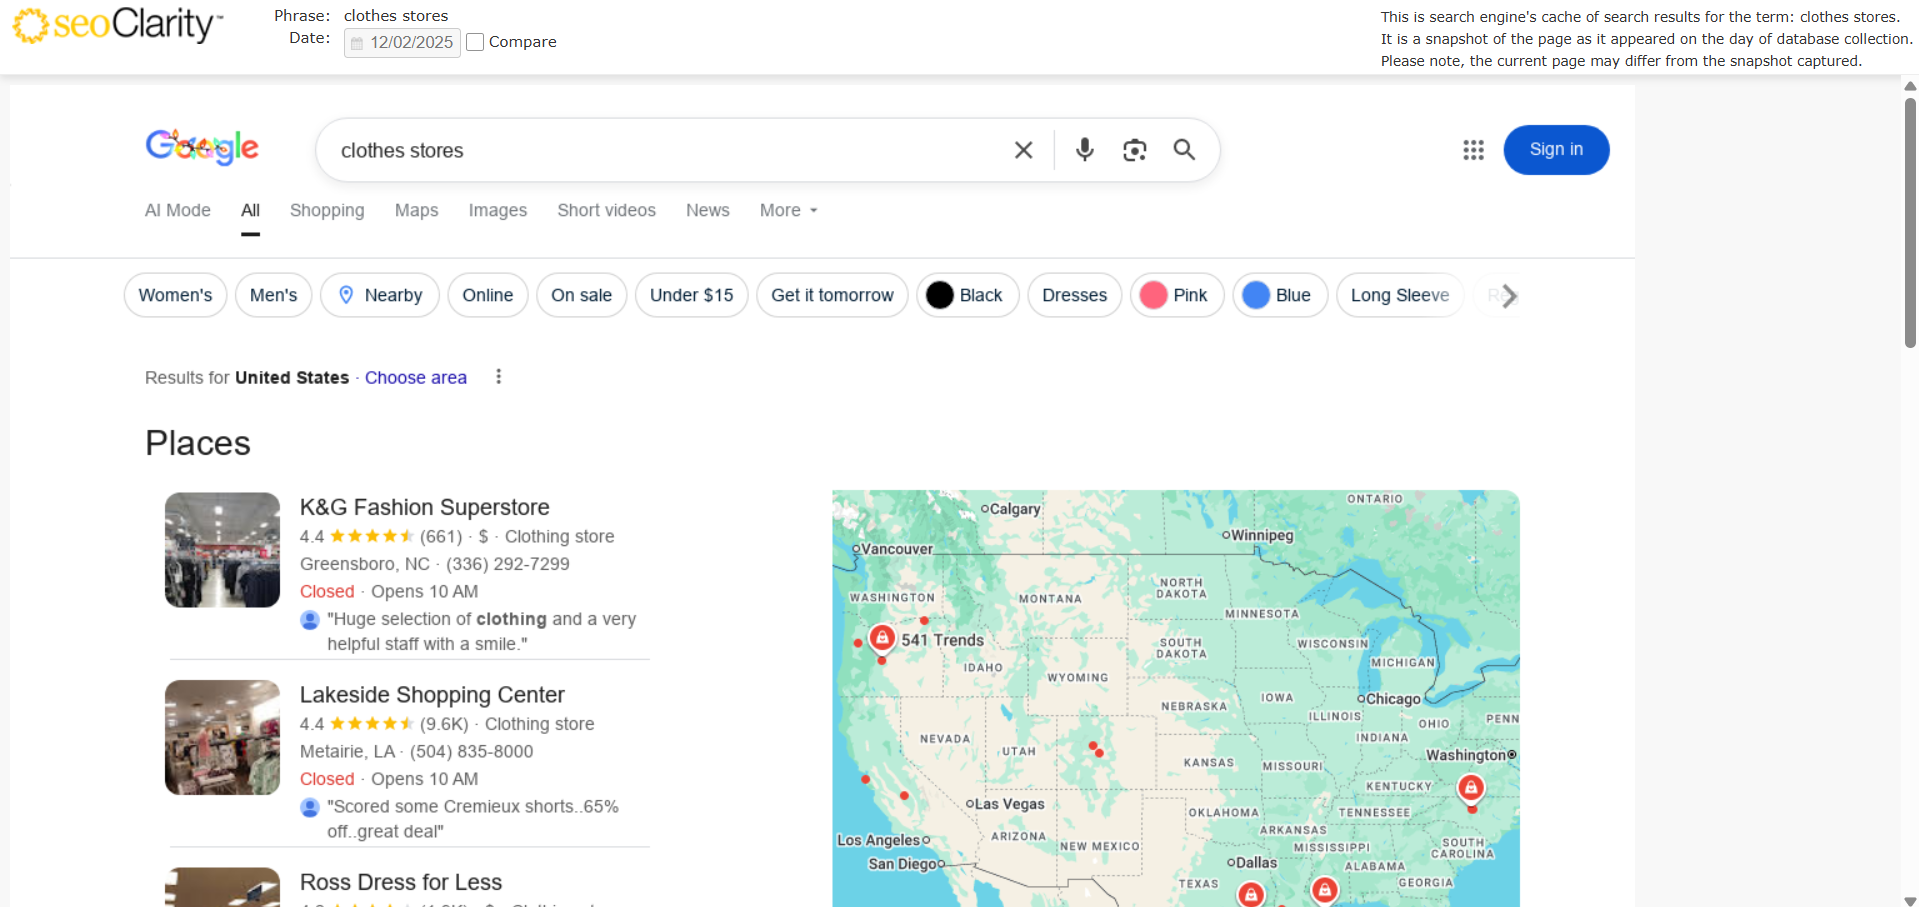Screen dimensions: 1919x907
Task: Clear the search box with the X icon
Action: click(1023, 150)
